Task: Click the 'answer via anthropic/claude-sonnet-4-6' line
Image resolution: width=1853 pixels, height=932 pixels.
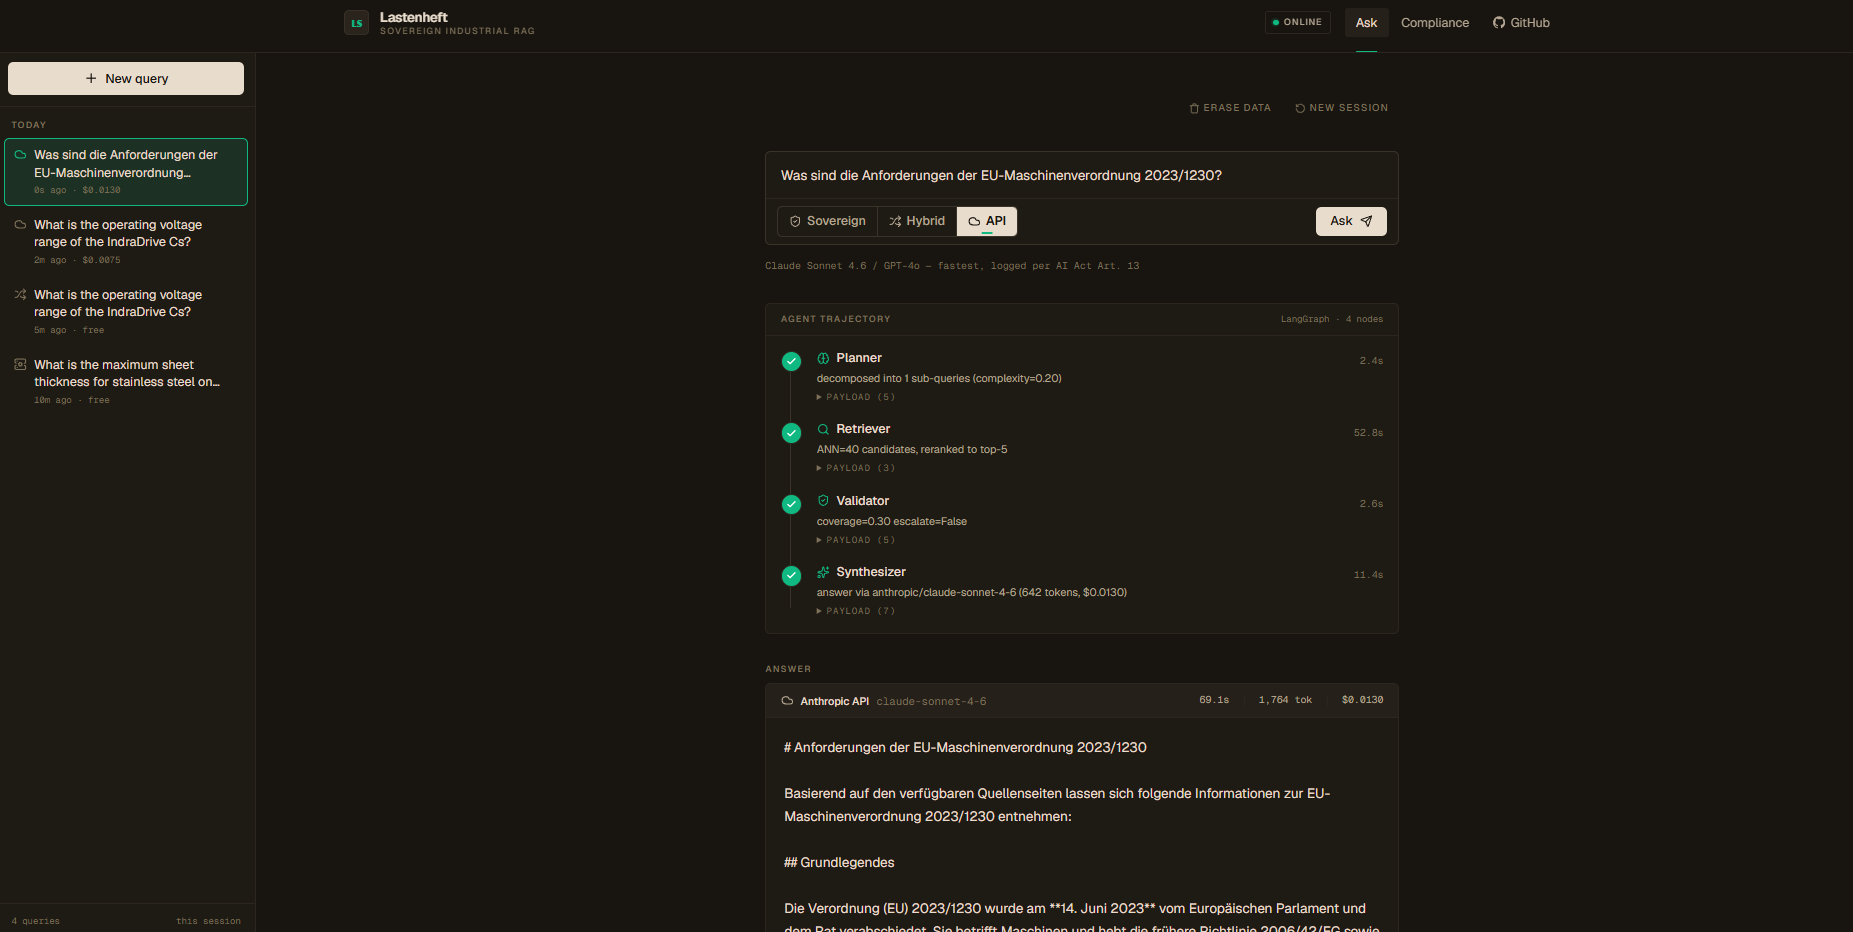Action: (971, 593)
